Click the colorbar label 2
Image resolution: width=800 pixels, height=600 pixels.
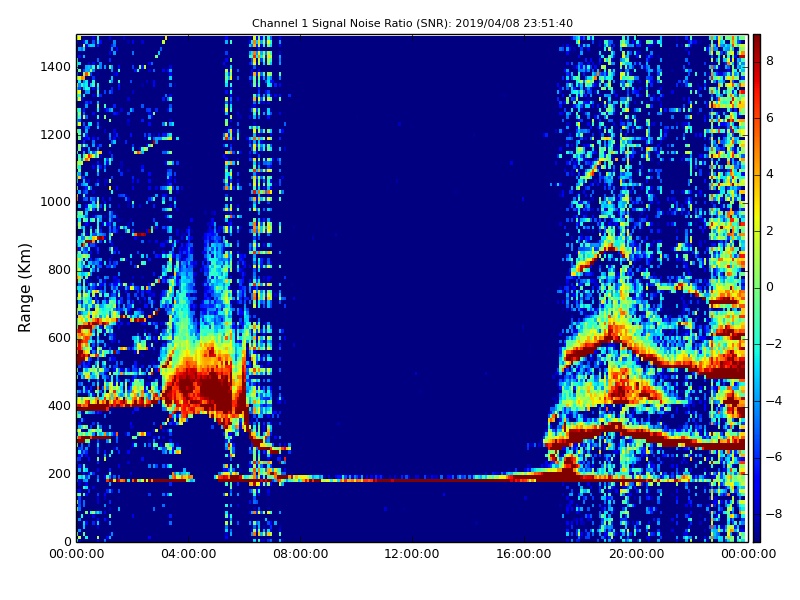point(770,231)
